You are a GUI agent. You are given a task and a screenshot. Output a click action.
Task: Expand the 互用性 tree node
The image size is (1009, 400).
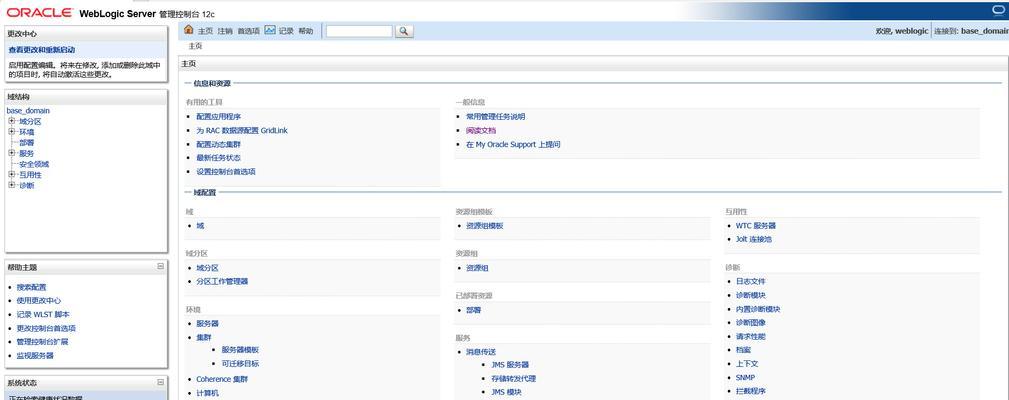12,174
